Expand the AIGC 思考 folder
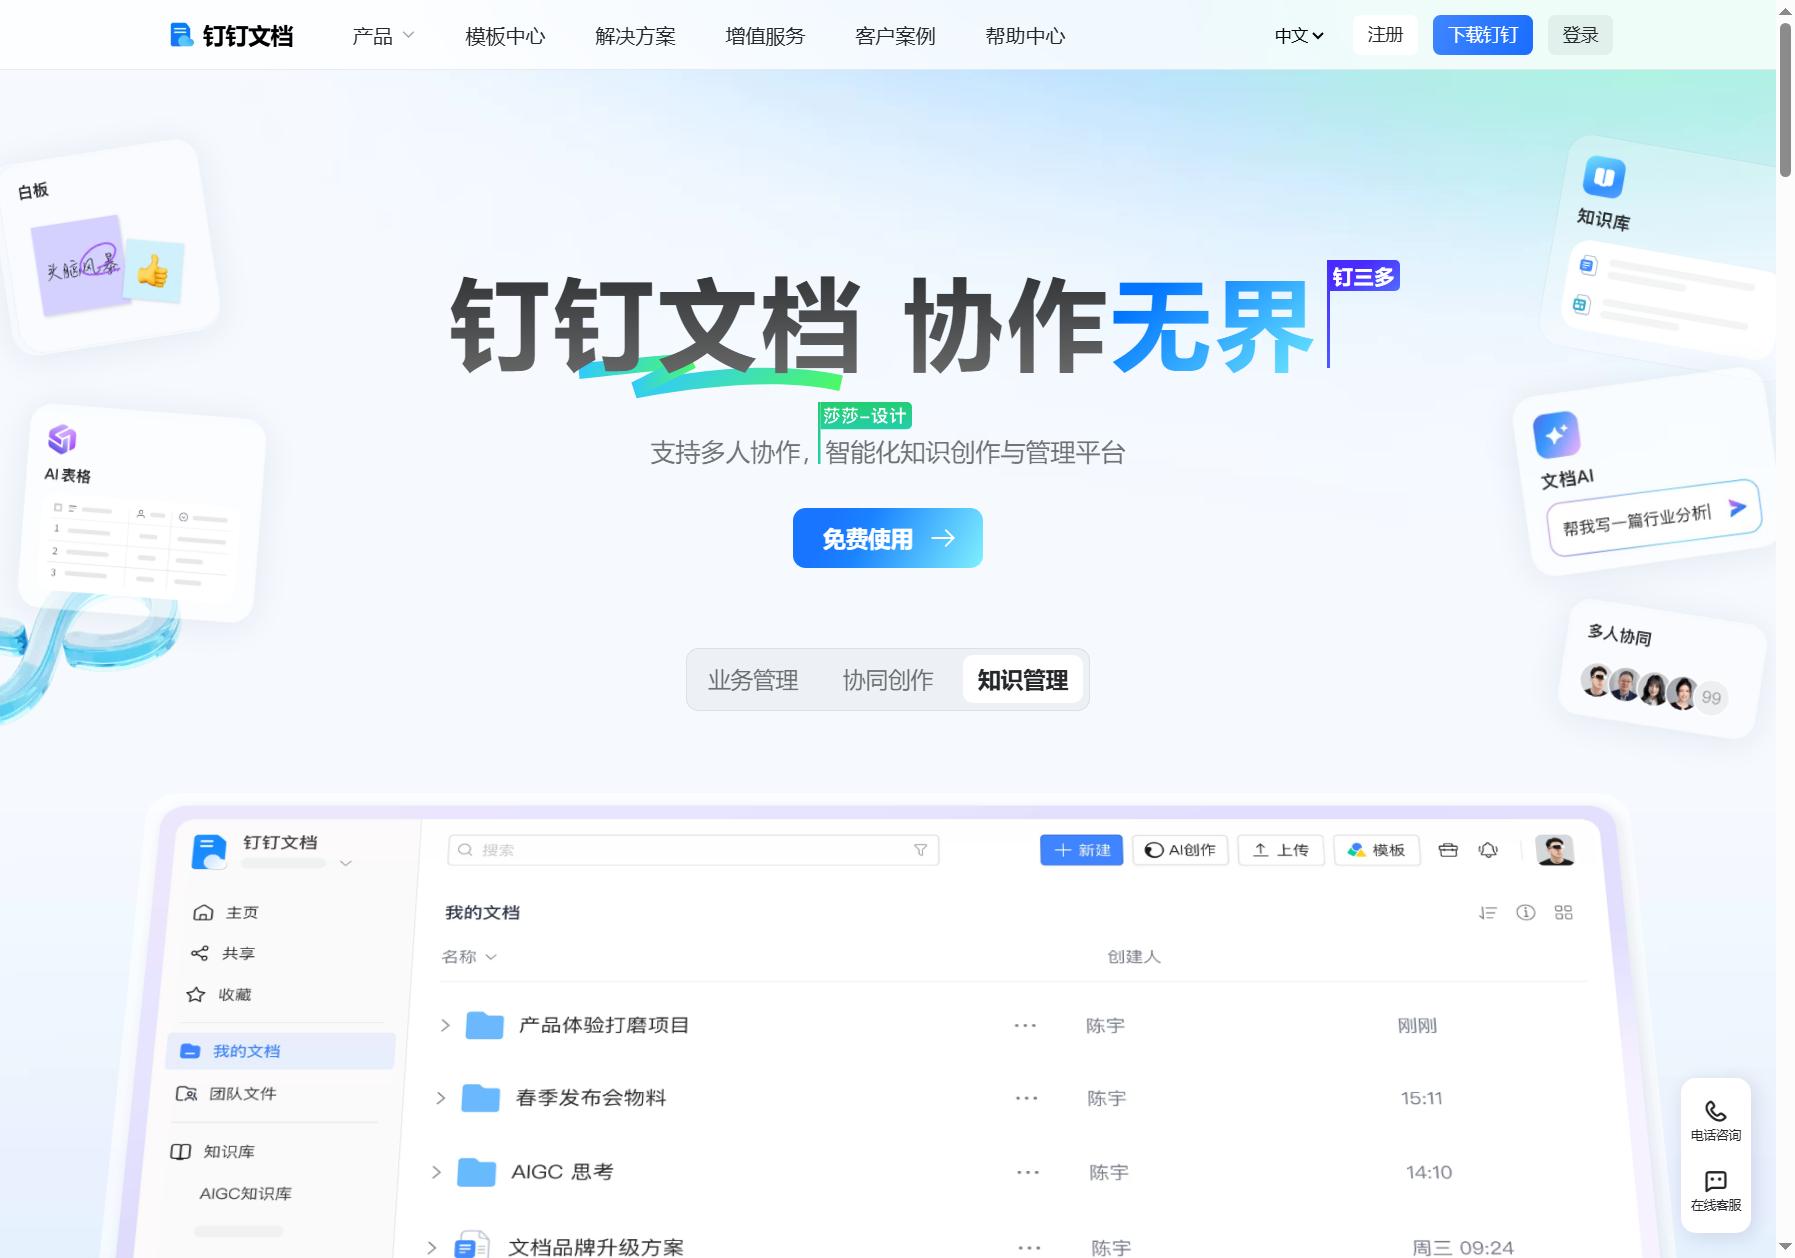 click(x=436, y=1172)
